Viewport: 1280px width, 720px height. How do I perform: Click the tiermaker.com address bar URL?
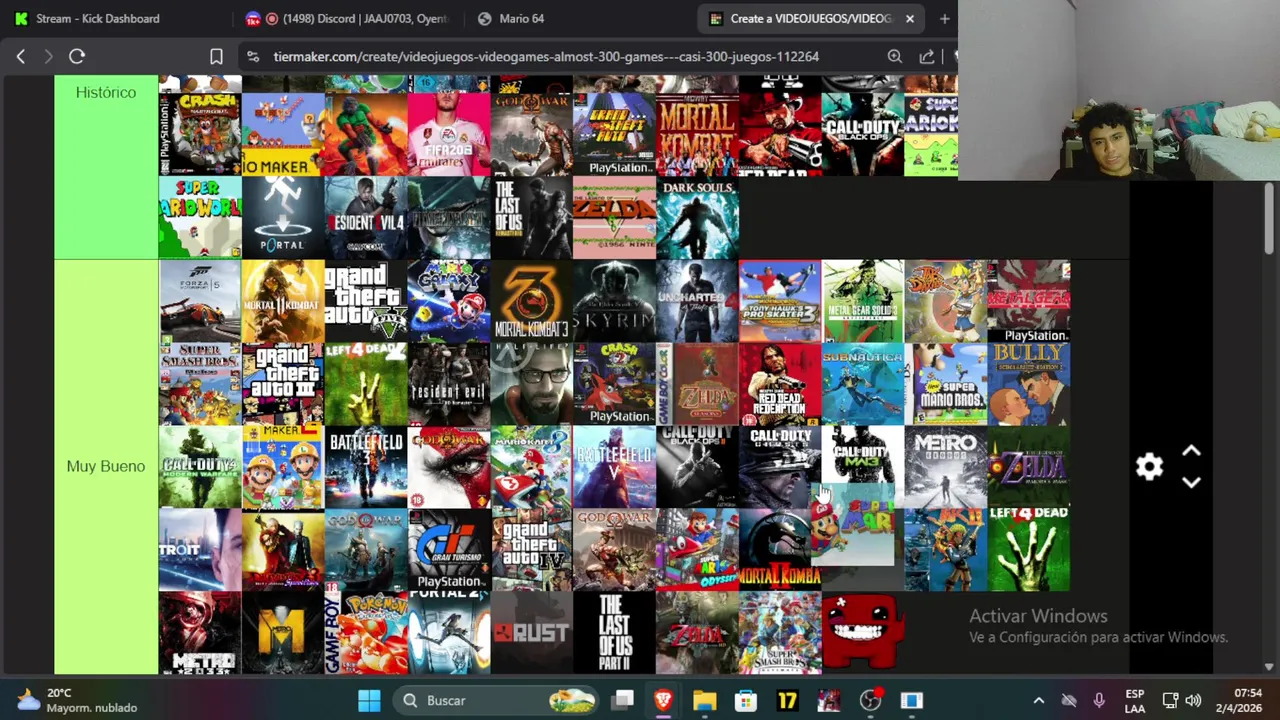(546, 57)
